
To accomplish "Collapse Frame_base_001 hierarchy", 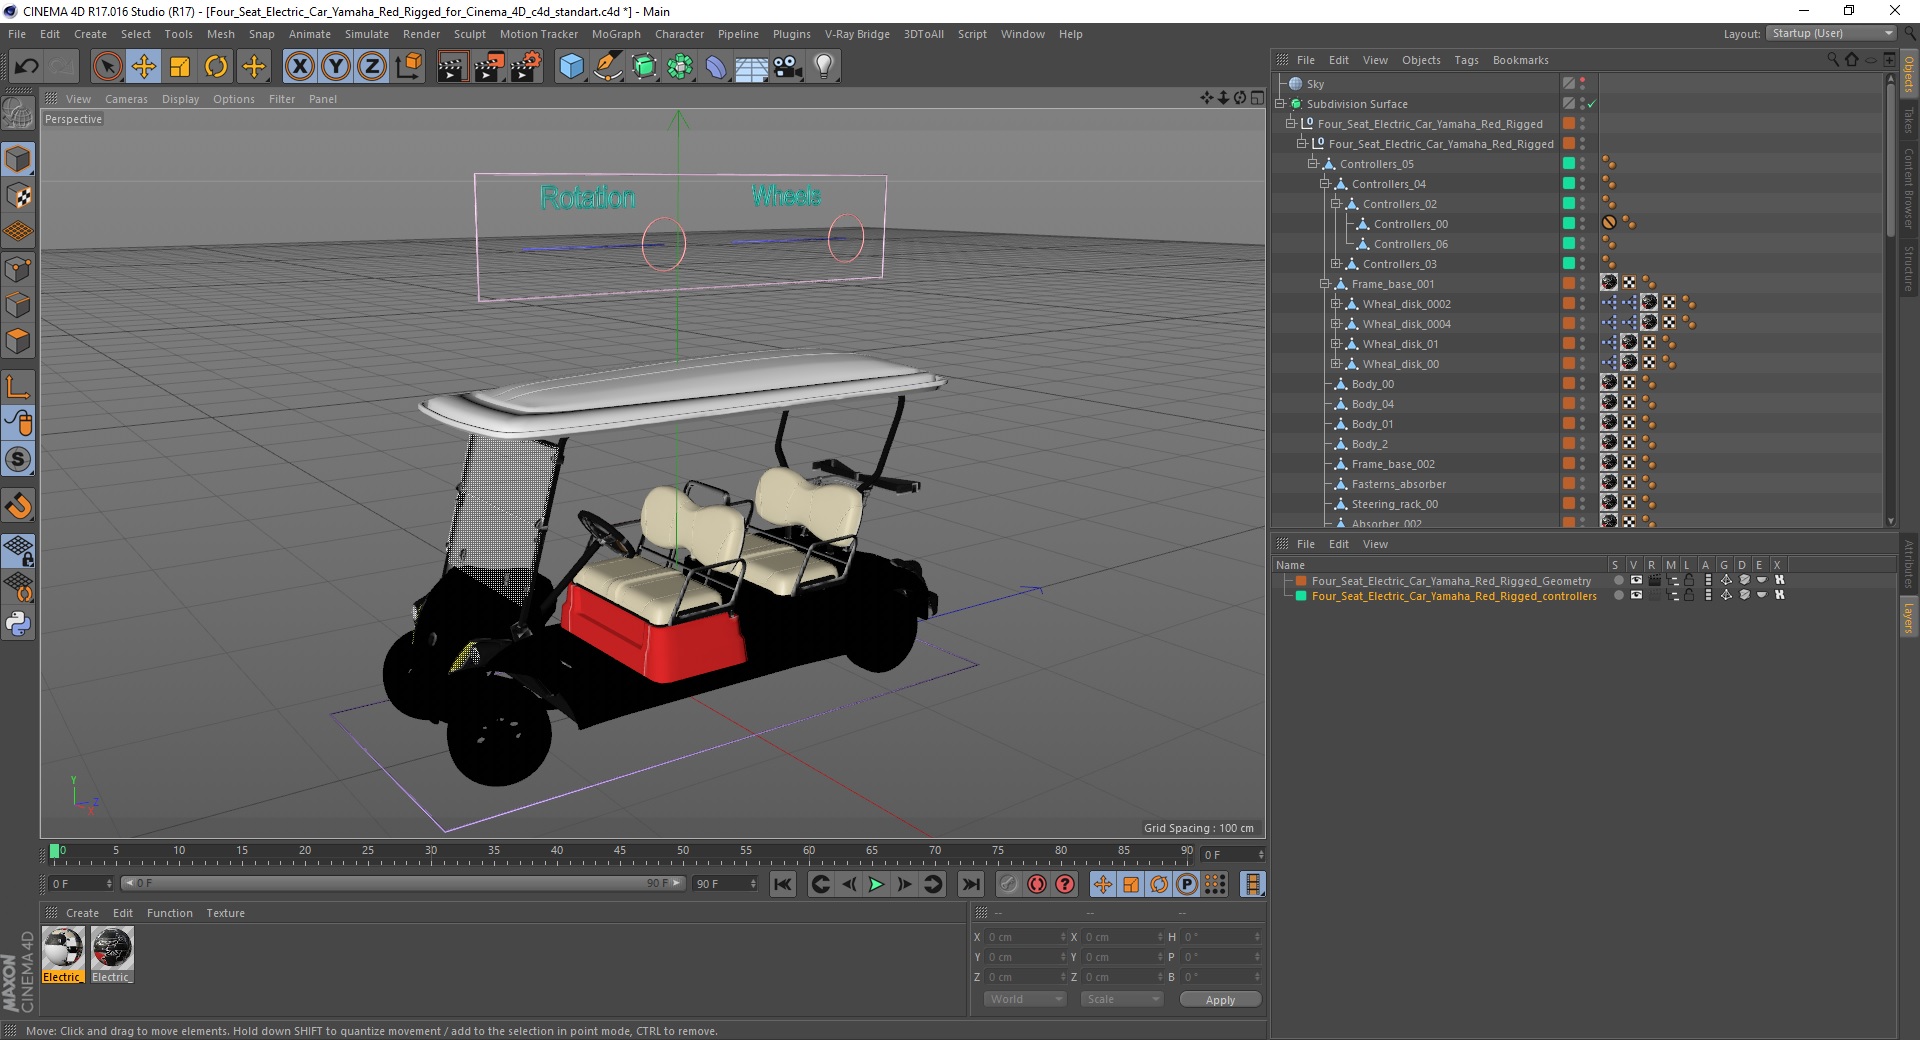I will point(1324,283).
